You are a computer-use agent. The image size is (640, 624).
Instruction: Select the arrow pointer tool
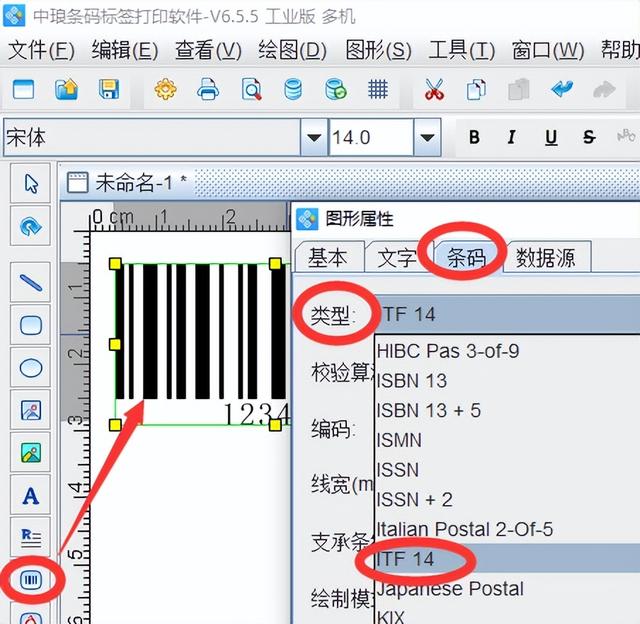pos(31,183)
